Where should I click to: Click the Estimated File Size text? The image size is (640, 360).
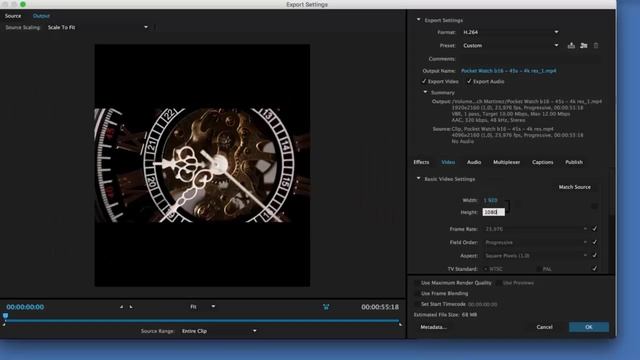[x=445, y=315]
